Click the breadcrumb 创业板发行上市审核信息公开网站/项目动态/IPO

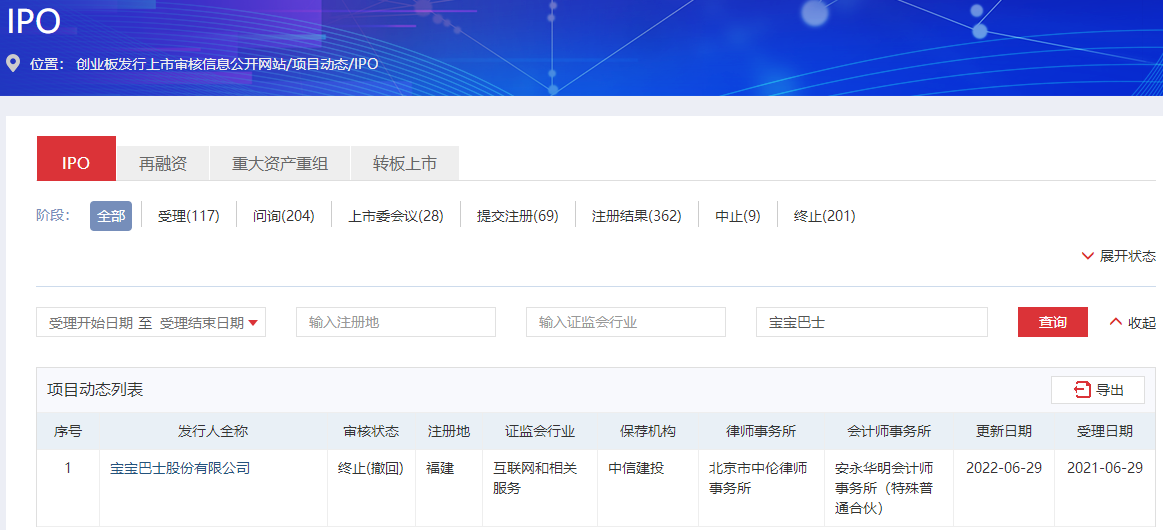tap(227, 64)
